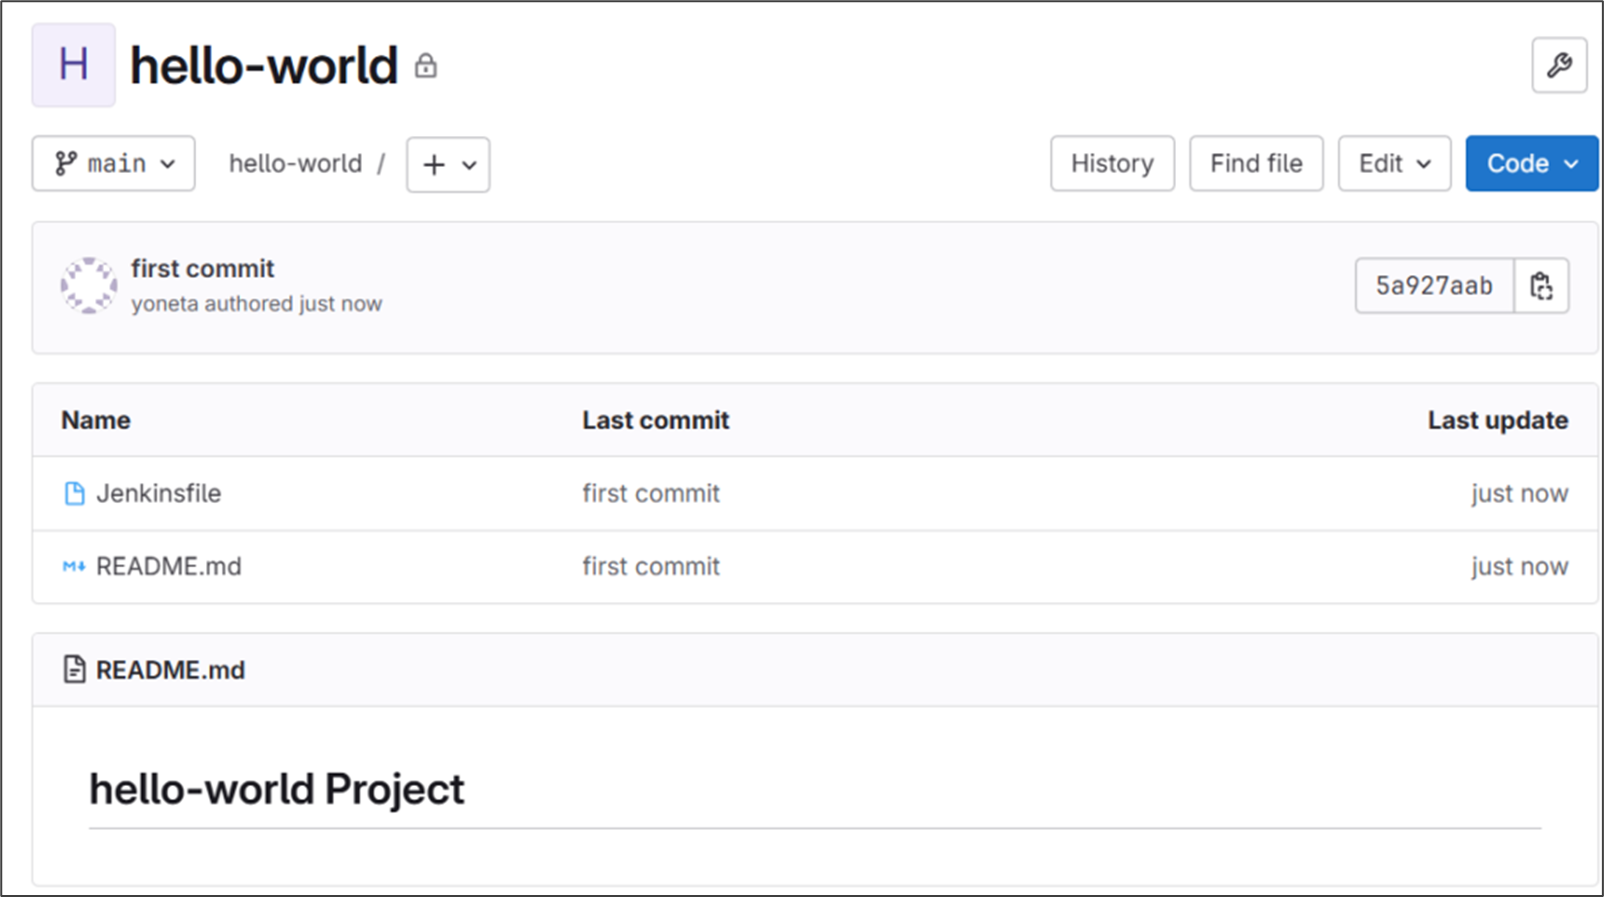The width and height of the screenshot is (1604, 897).
Task: Click the hello-world breadcrumb link
Action: pyautogui.click(x=295, y=163)
